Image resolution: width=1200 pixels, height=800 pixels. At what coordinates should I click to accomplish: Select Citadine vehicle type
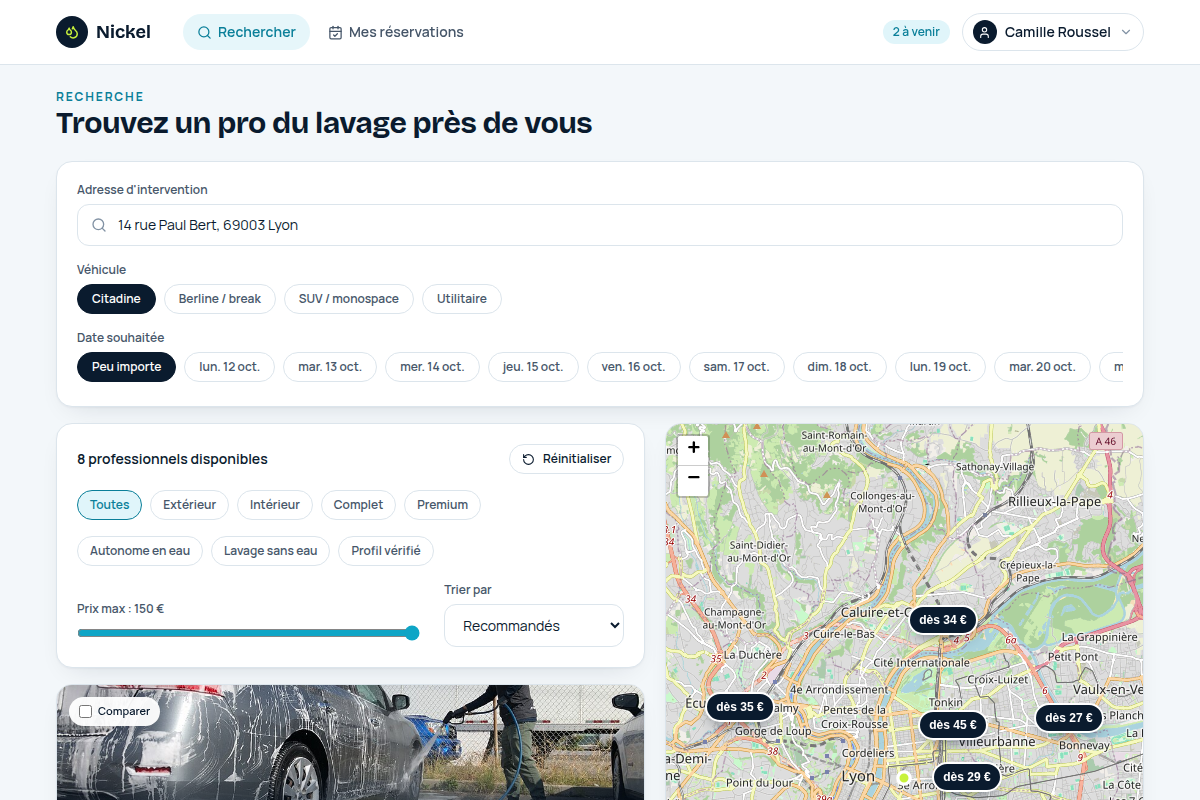[x=116, y=299]
